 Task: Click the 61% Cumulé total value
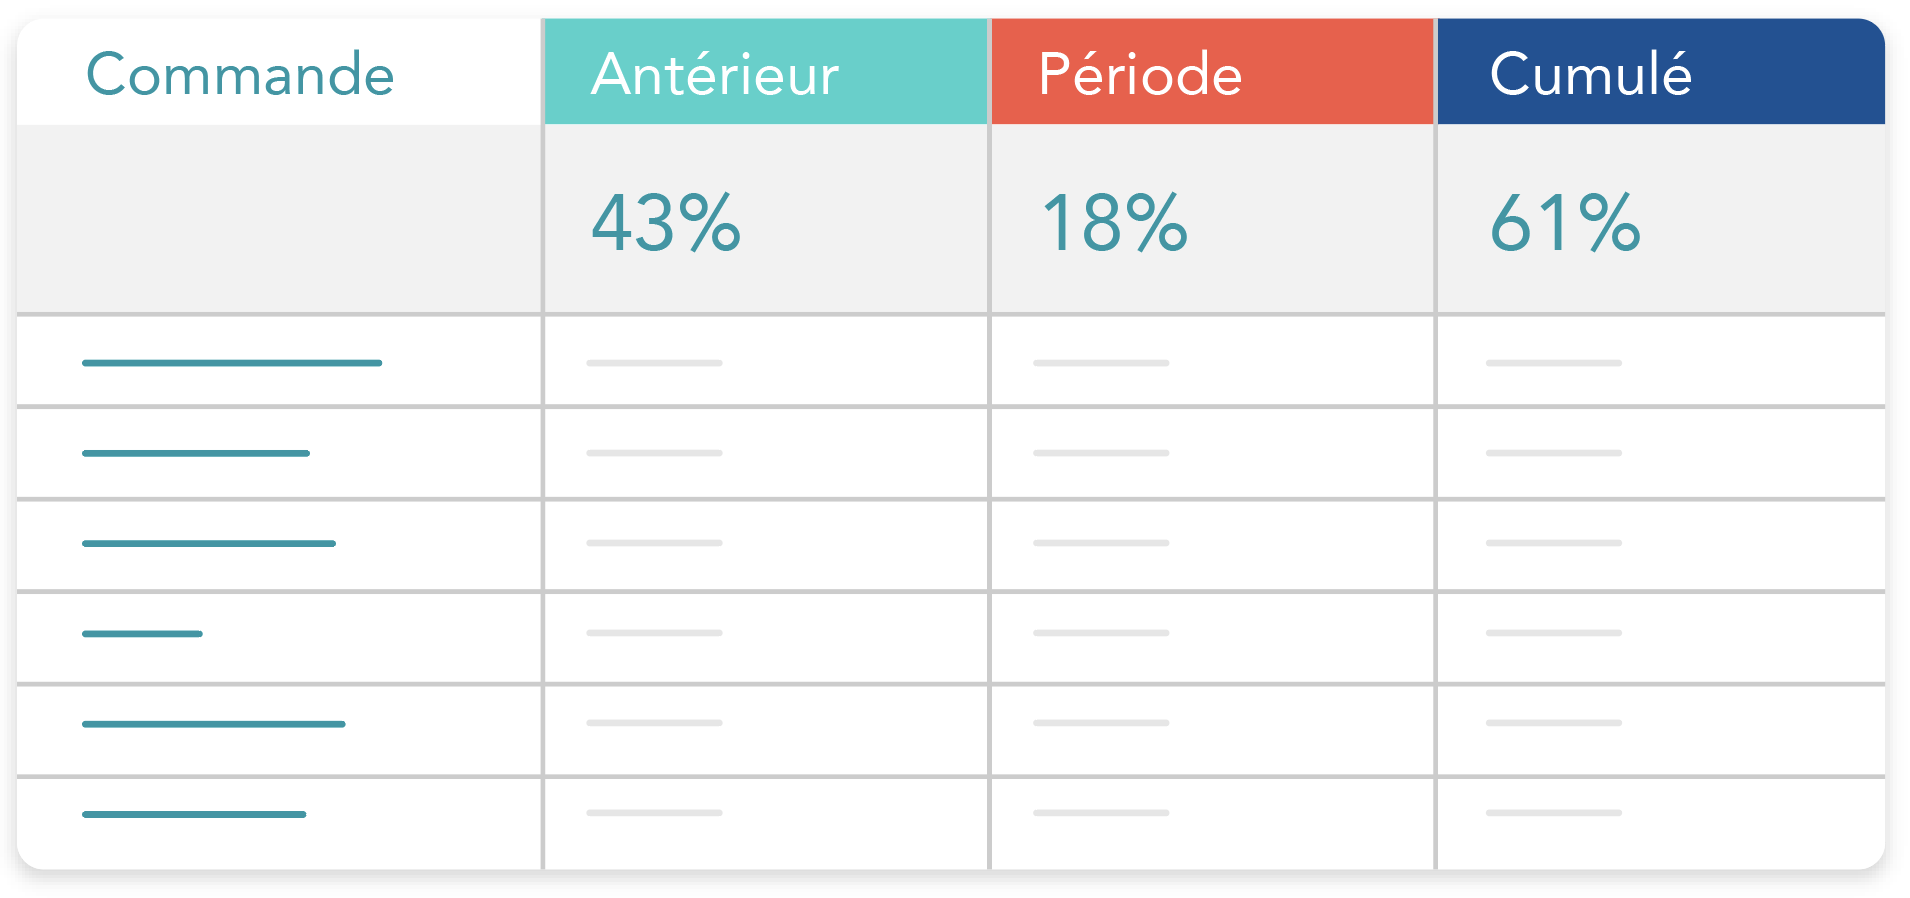(x=1565, y=222)
